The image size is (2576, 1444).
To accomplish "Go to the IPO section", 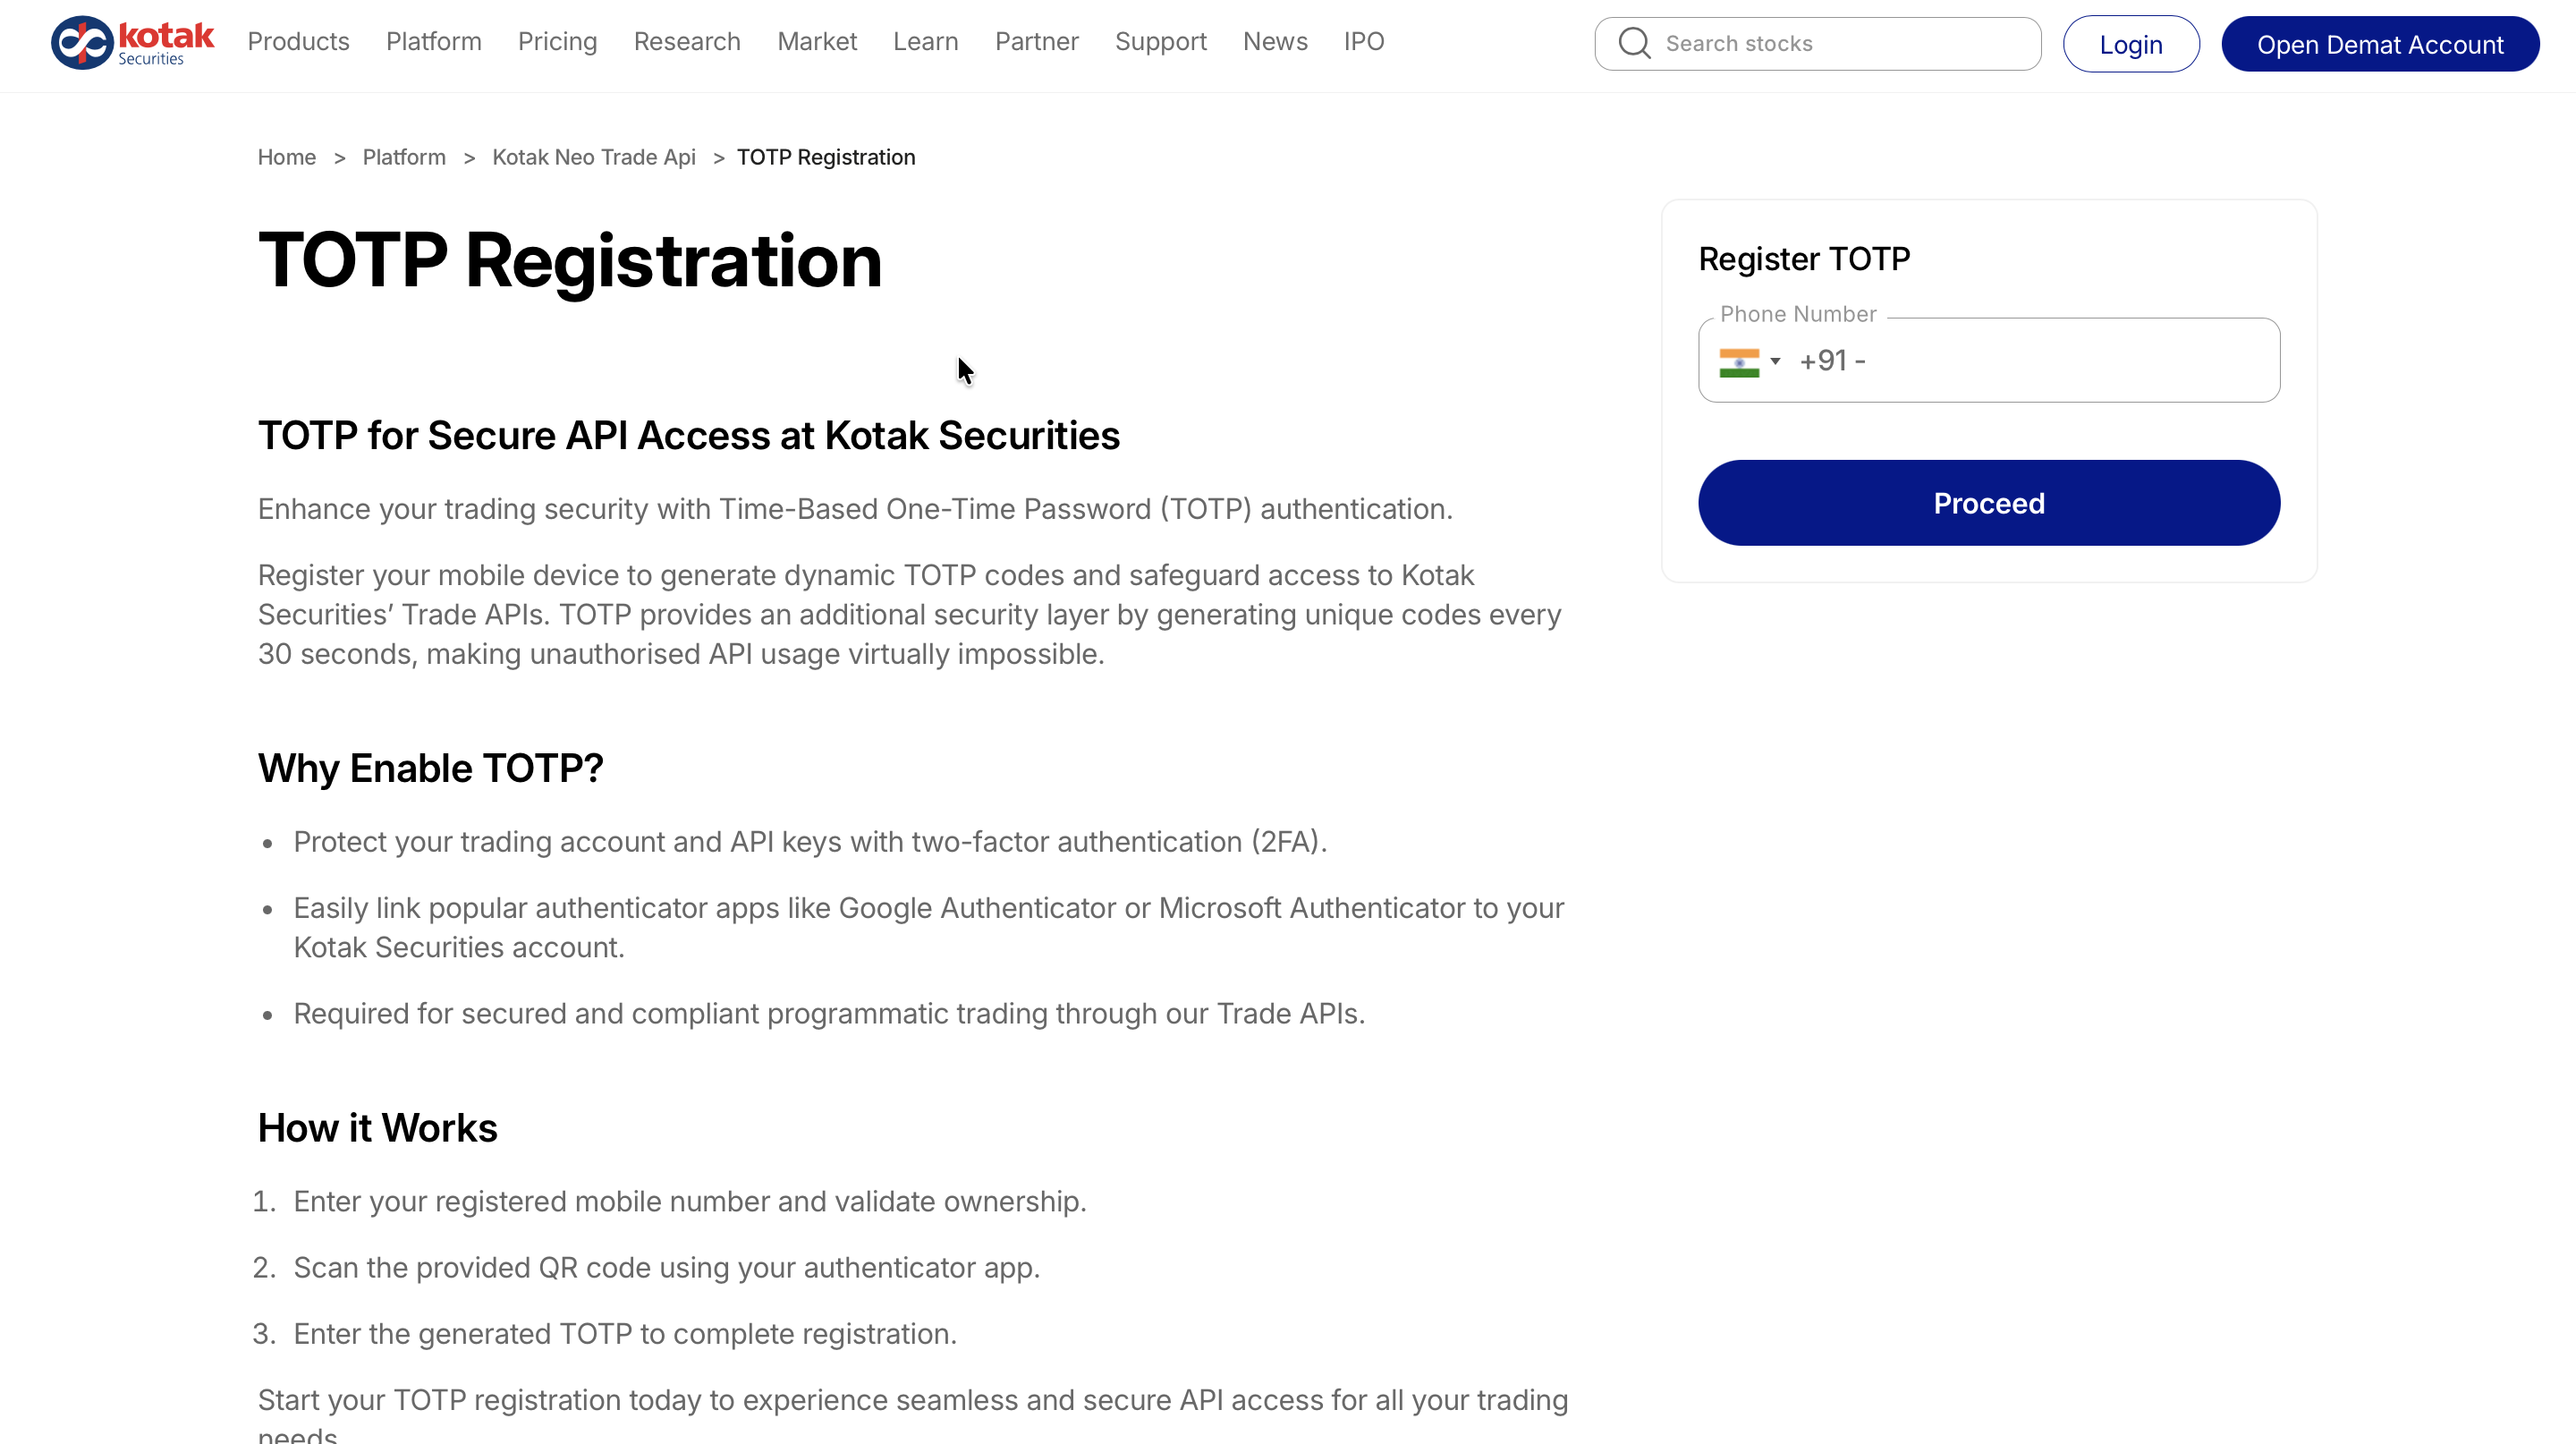I will 1363,42.
